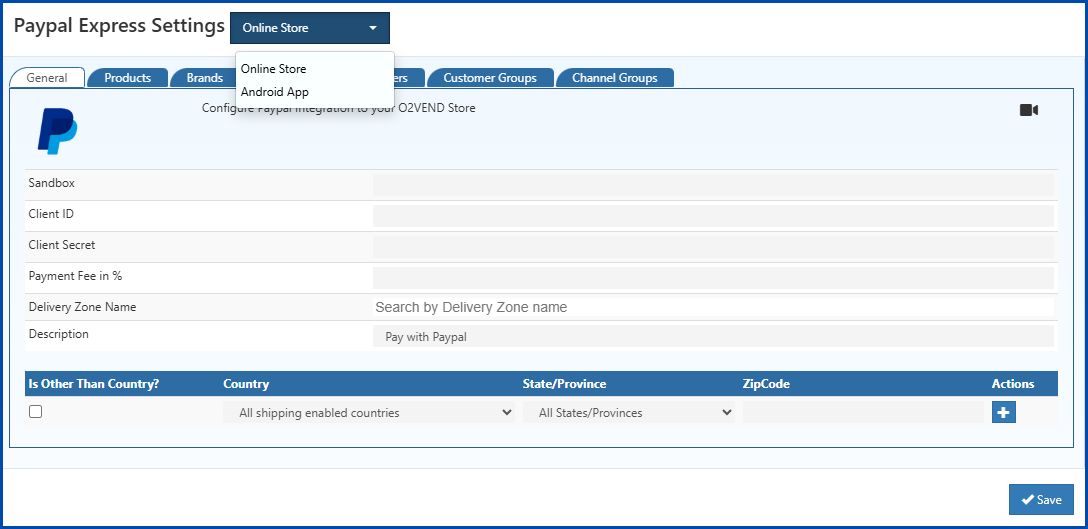The image size is (1088, 529).
Task: Focus the Search by Delivery Zone name box
Action: (713, 307)
